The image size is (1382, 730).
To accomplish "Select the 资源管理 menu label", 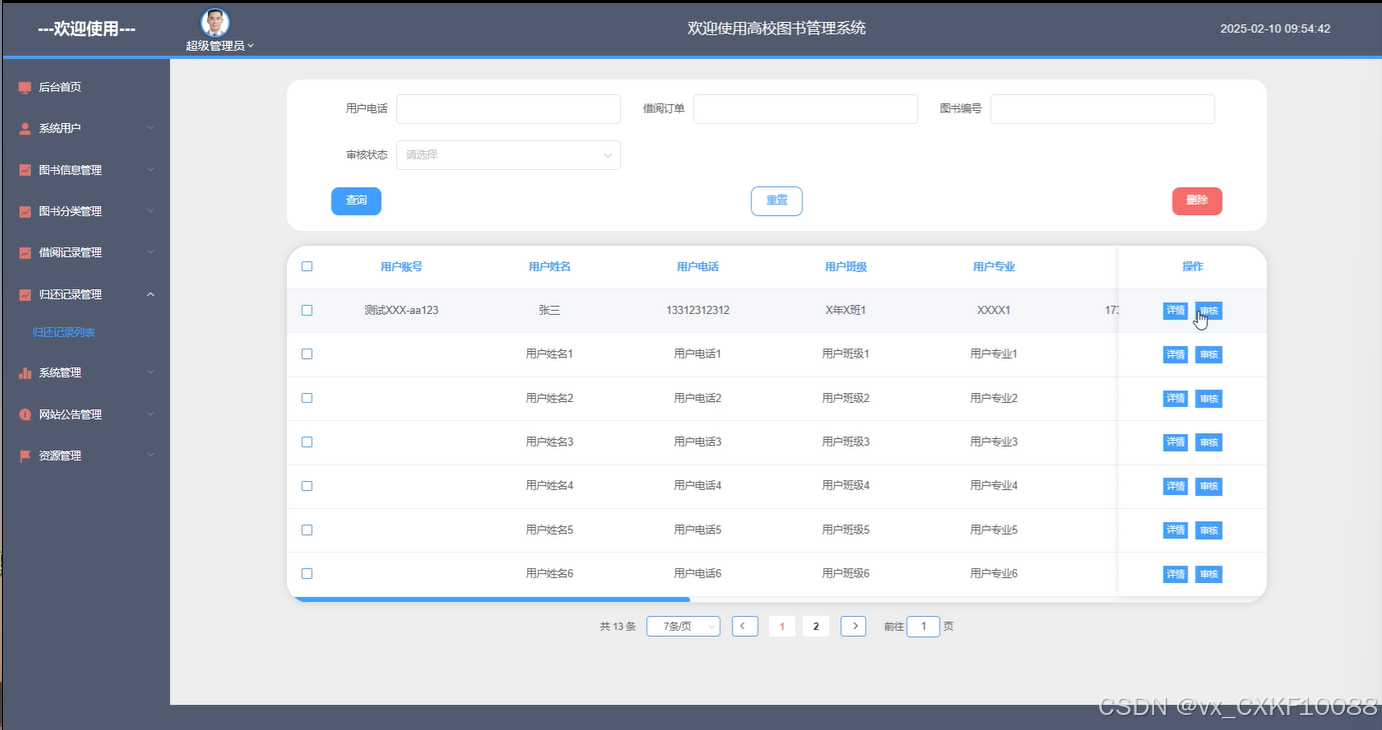I will [60, 456].
